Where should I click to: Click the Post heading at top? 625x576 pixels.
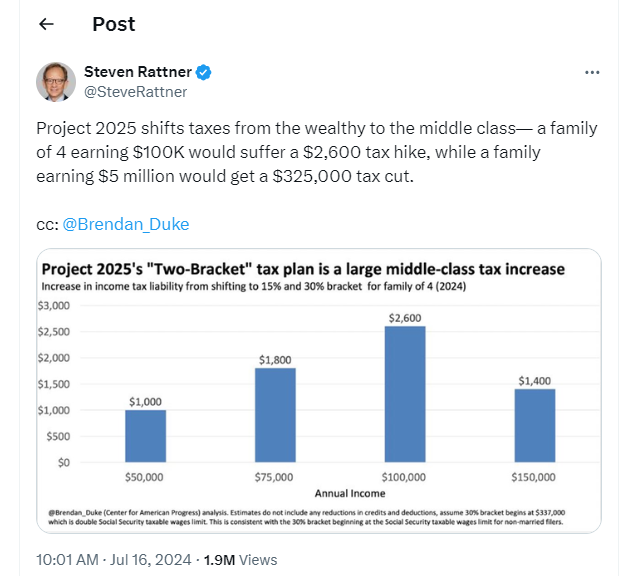(x=113, y=24)
